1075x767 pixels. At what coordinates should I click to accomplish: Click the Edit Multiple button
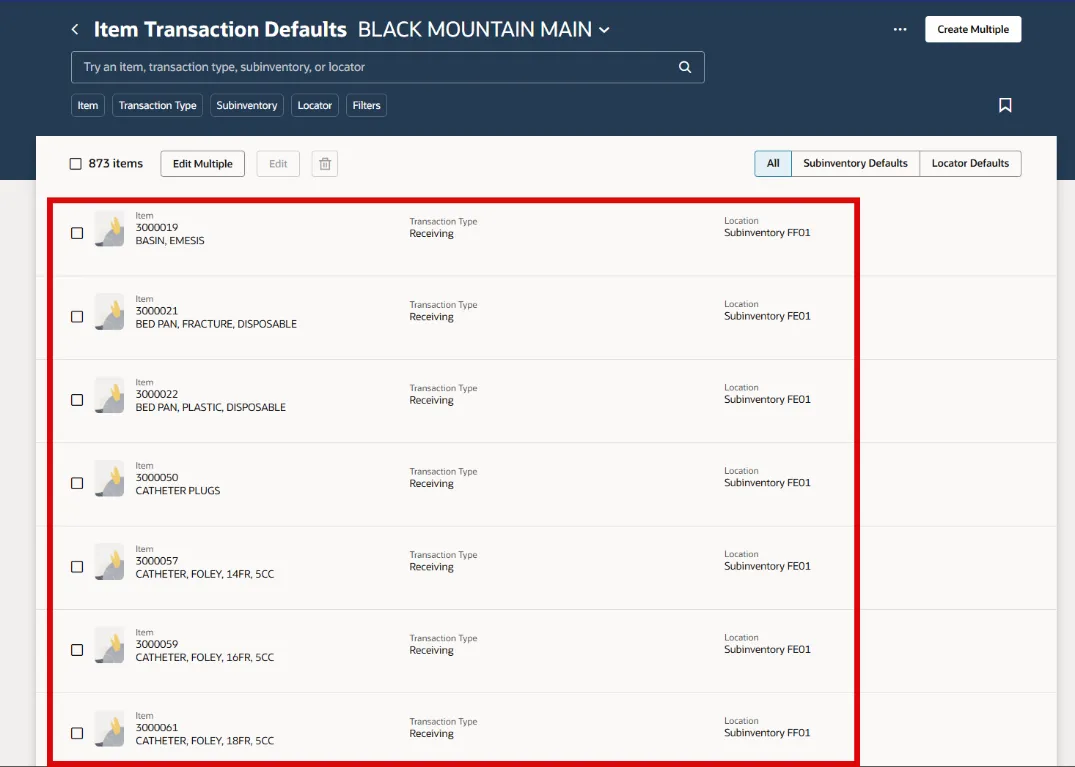click(x=202, y=164)
